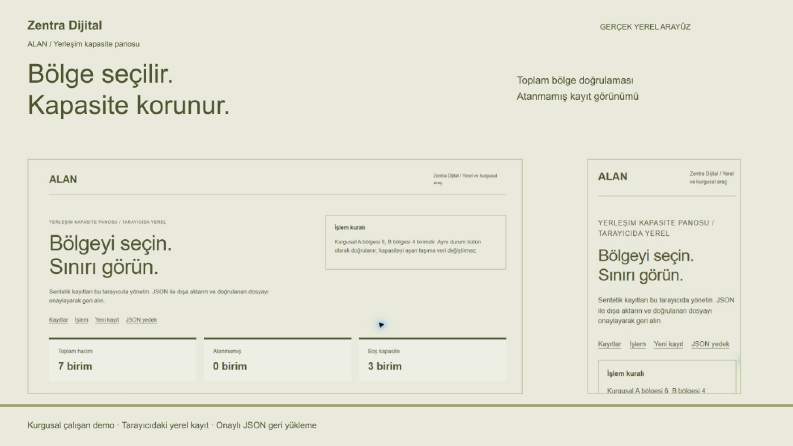Screen dimensions: 793x446
Task: Open the İşlem link in the wide preview
Action: [81, 320]
